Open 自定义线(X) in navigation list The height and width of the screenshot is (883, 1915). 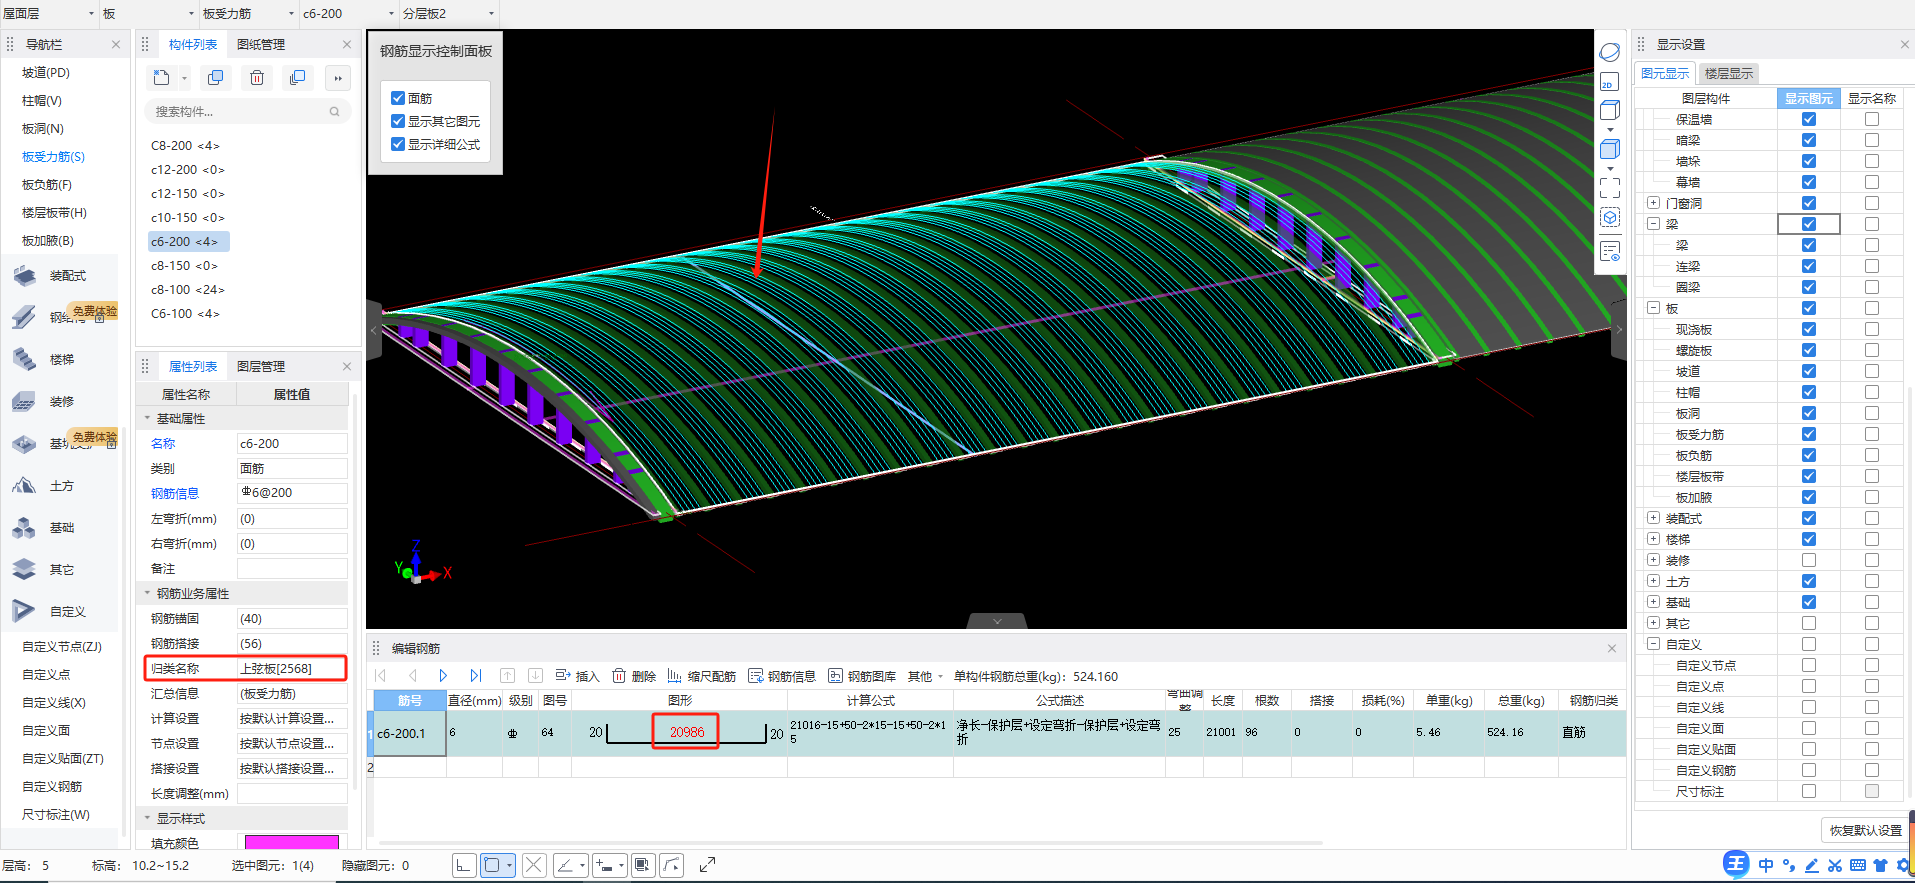[x=54, y=702]
